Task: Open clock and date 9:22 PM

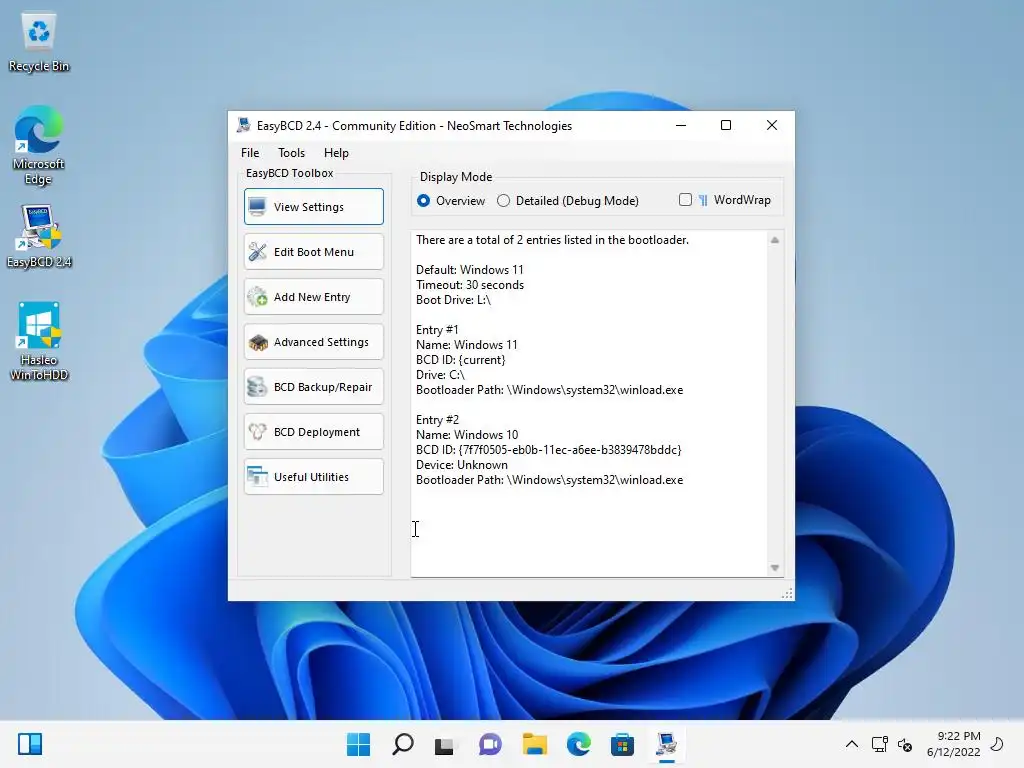Action: [953, 744]
